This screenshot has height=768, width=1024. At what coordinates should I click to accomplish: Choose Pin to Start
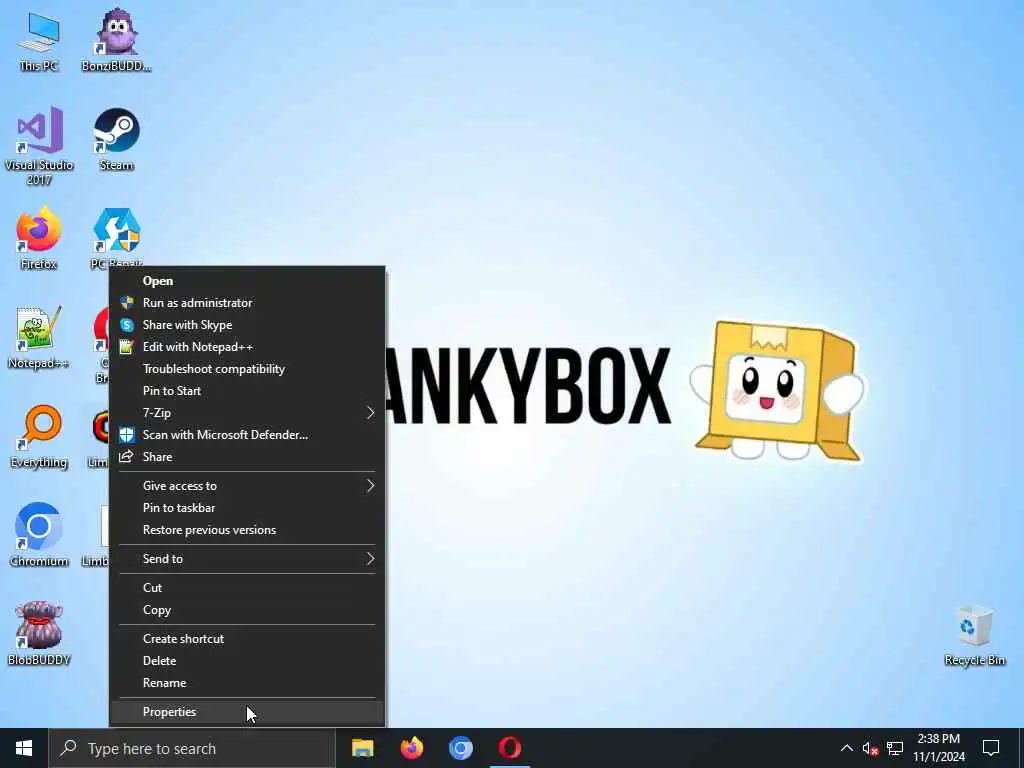248,391
